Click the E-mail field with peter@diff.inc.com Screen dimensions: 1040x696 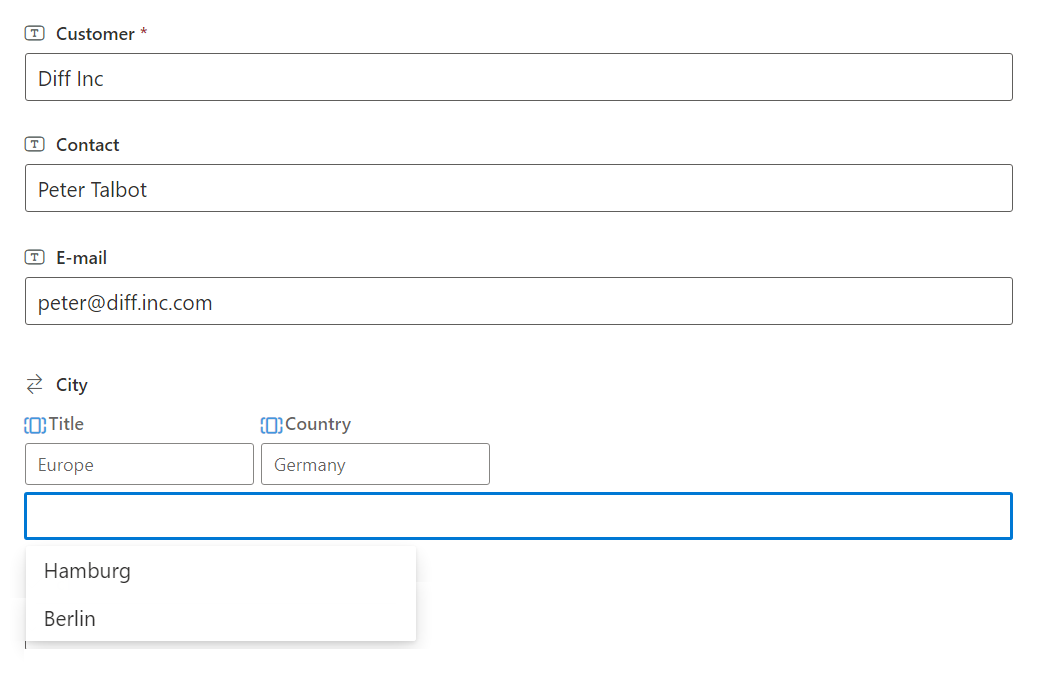point(518,301)
